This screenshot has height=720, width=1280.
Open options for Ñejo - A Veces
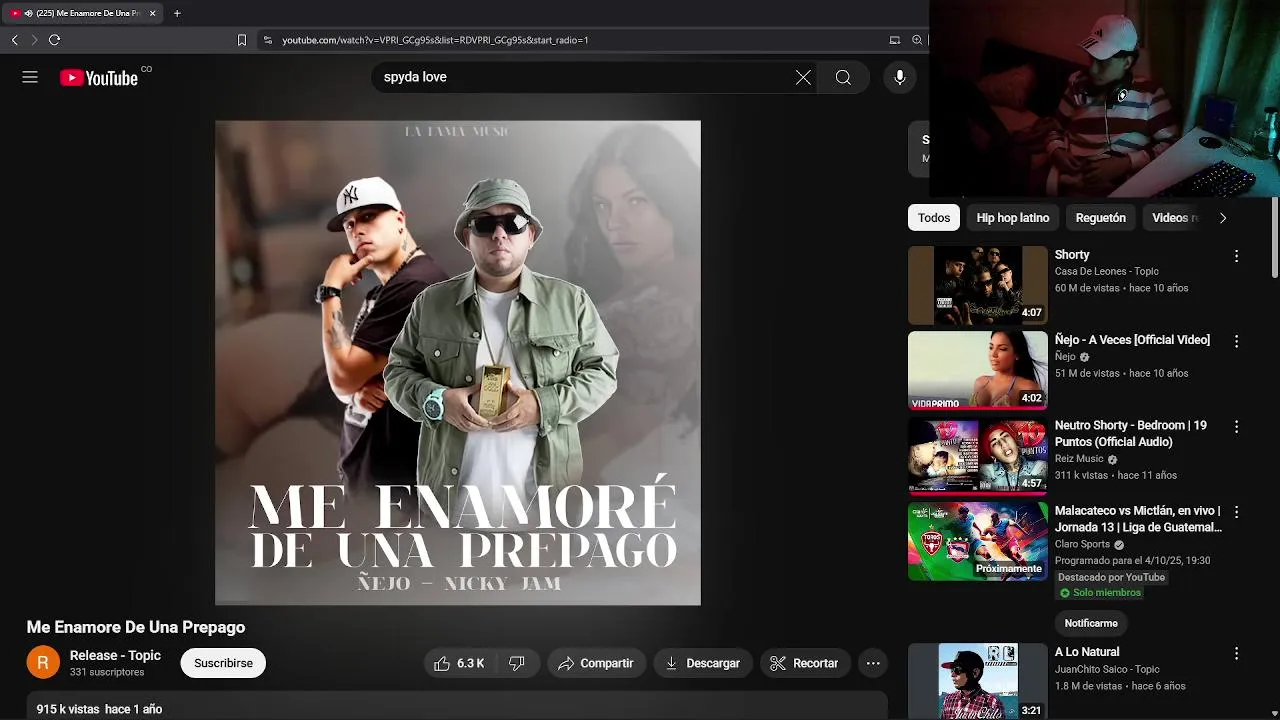[1236, 341]
